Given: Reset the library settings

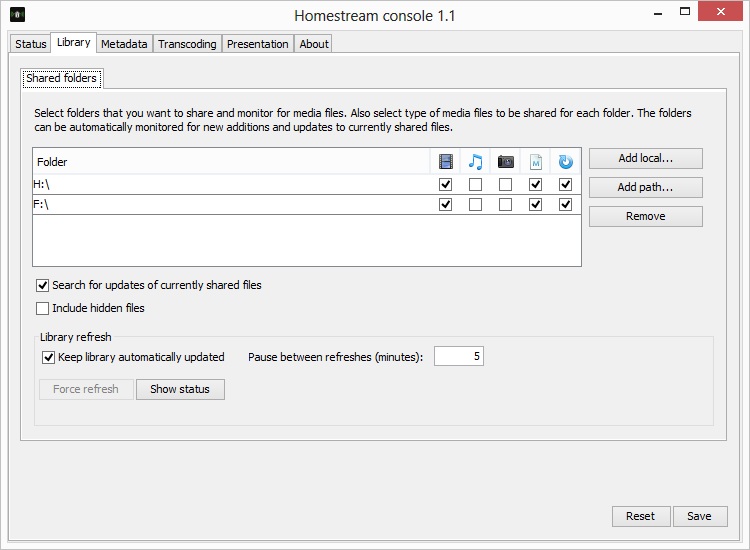Looking at the screenshot, I should pyautogui.click(x=641, y=517).
